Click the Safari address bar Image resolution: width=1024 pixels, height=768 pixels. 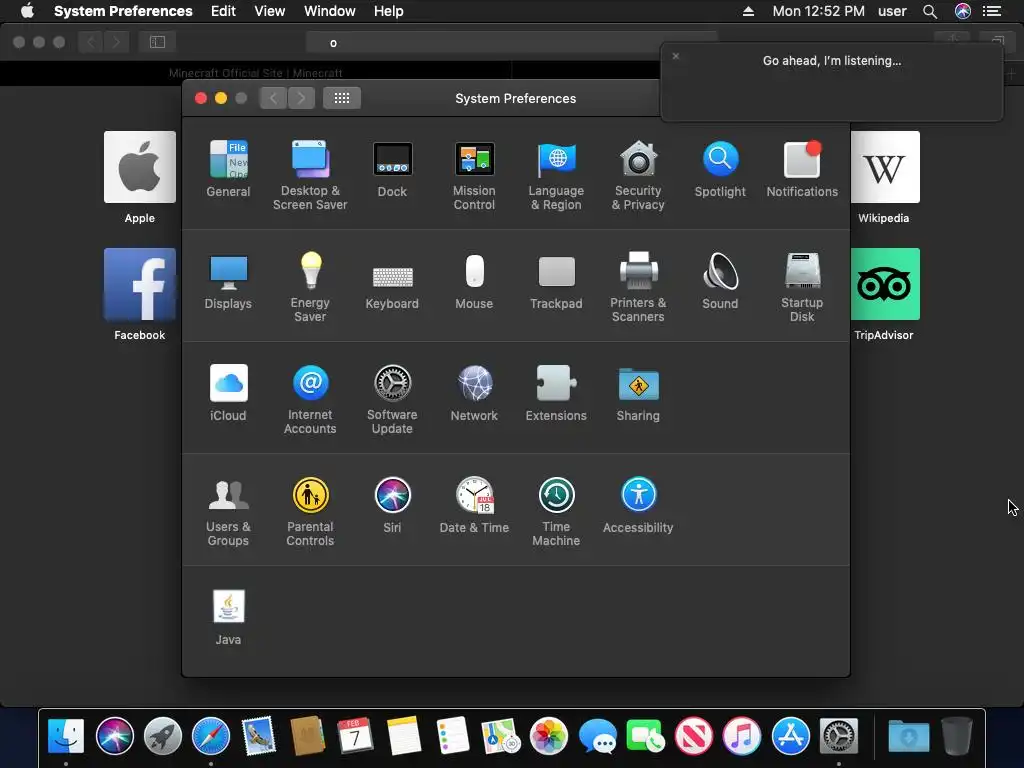pos(511,42)
